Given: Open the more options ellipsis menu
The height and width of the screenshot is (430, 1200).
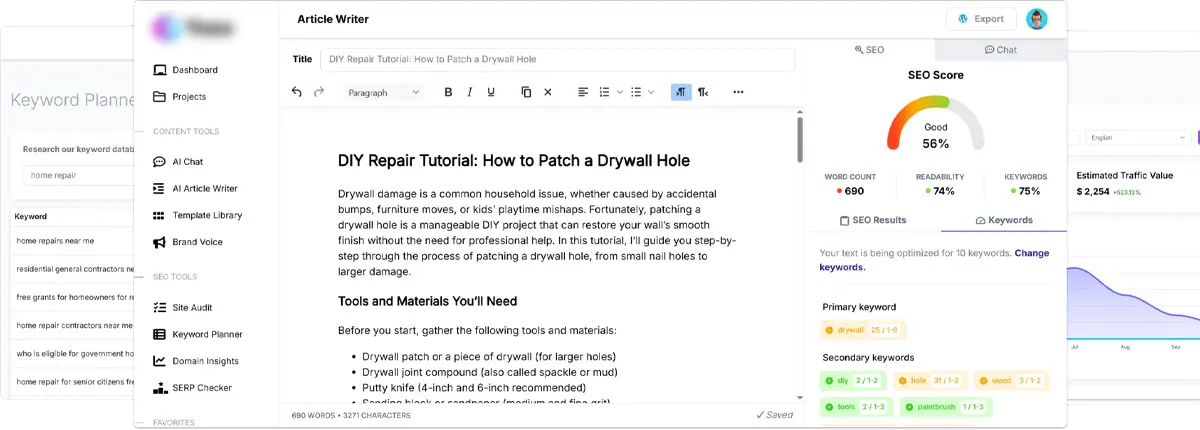Looking at the screenshot, I should point(738,92).
